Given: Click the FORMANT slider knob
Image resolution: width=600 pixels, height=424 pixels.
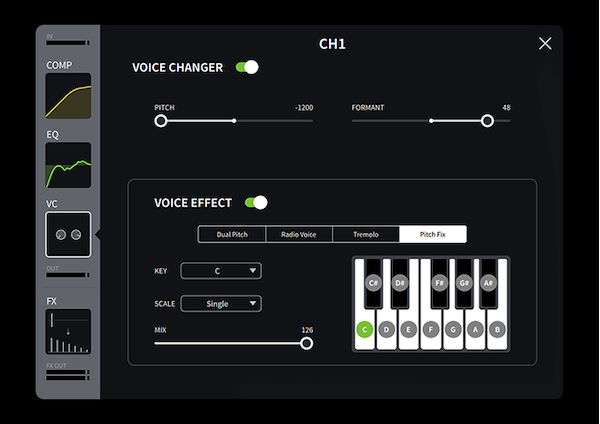Looking at the screenshot, I should click(x=487, y=121).
